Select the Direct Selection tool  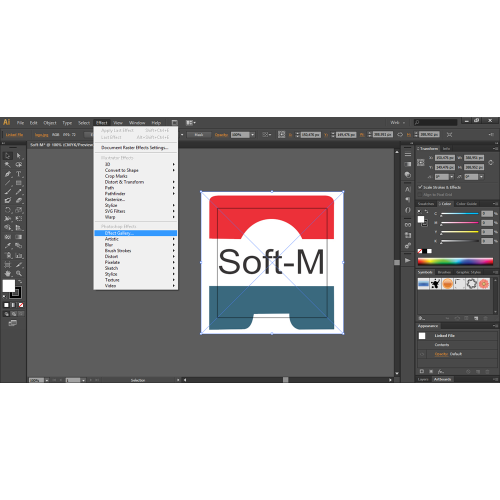19,156
